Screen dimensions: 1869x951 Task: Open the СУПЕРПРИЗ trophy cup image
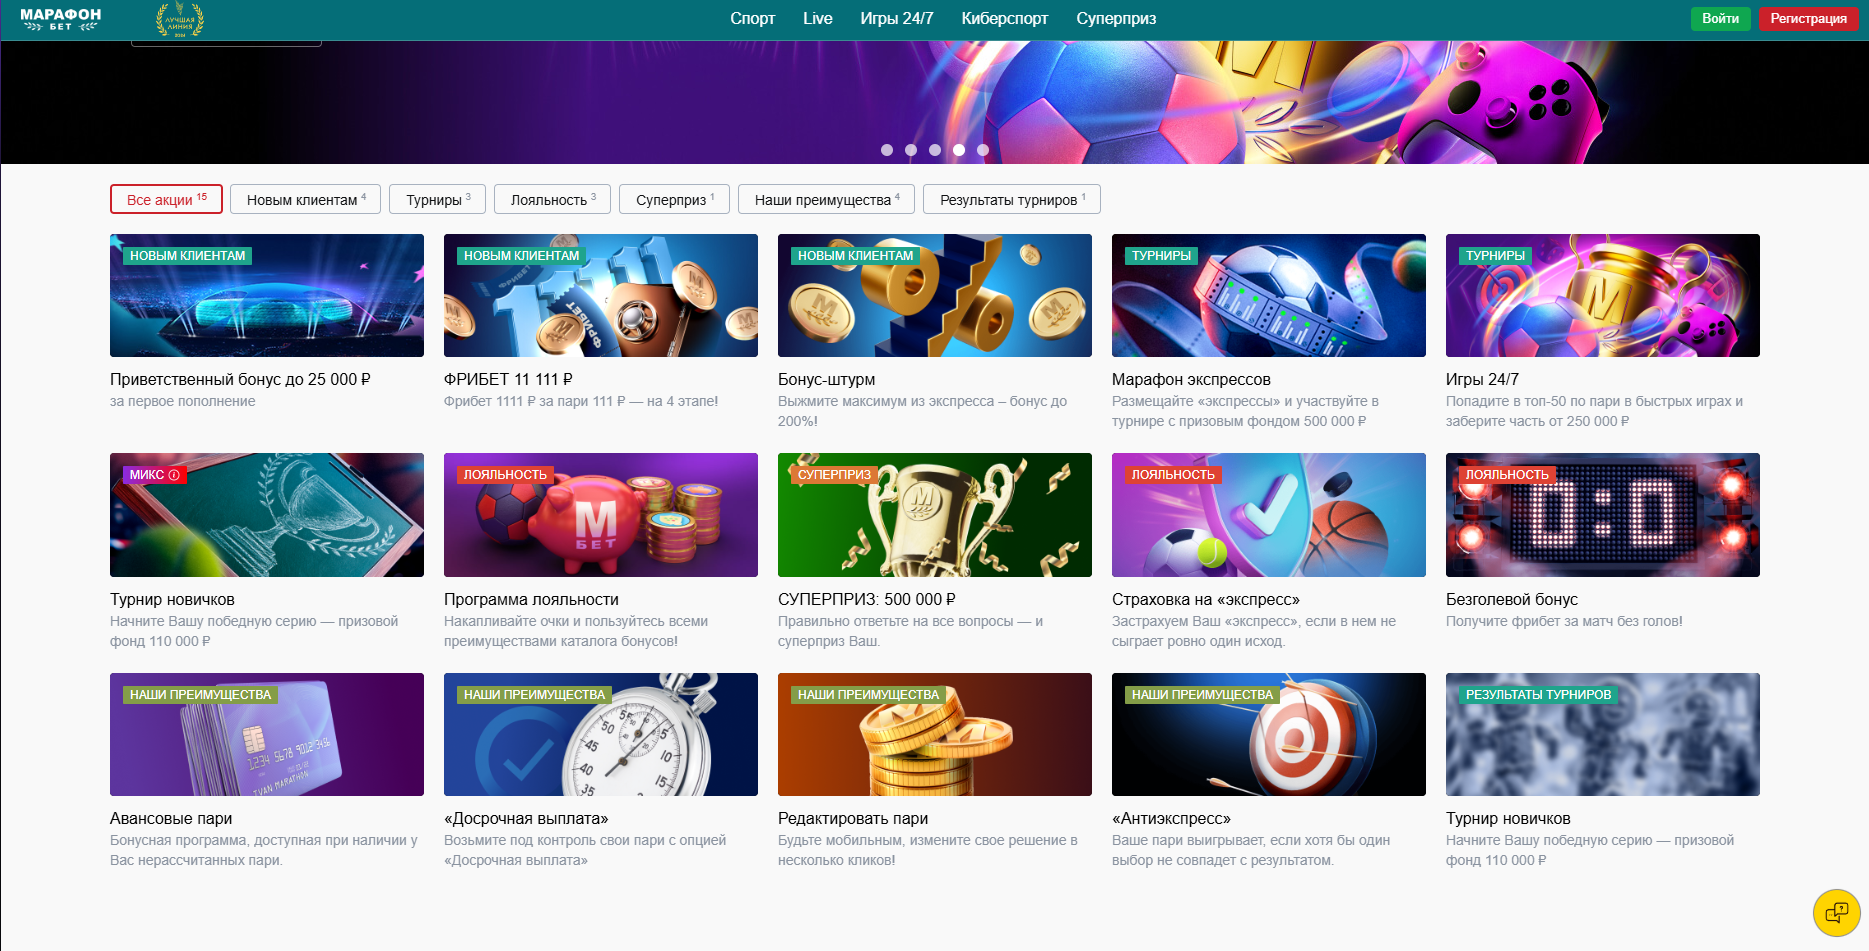coord(934,515)
